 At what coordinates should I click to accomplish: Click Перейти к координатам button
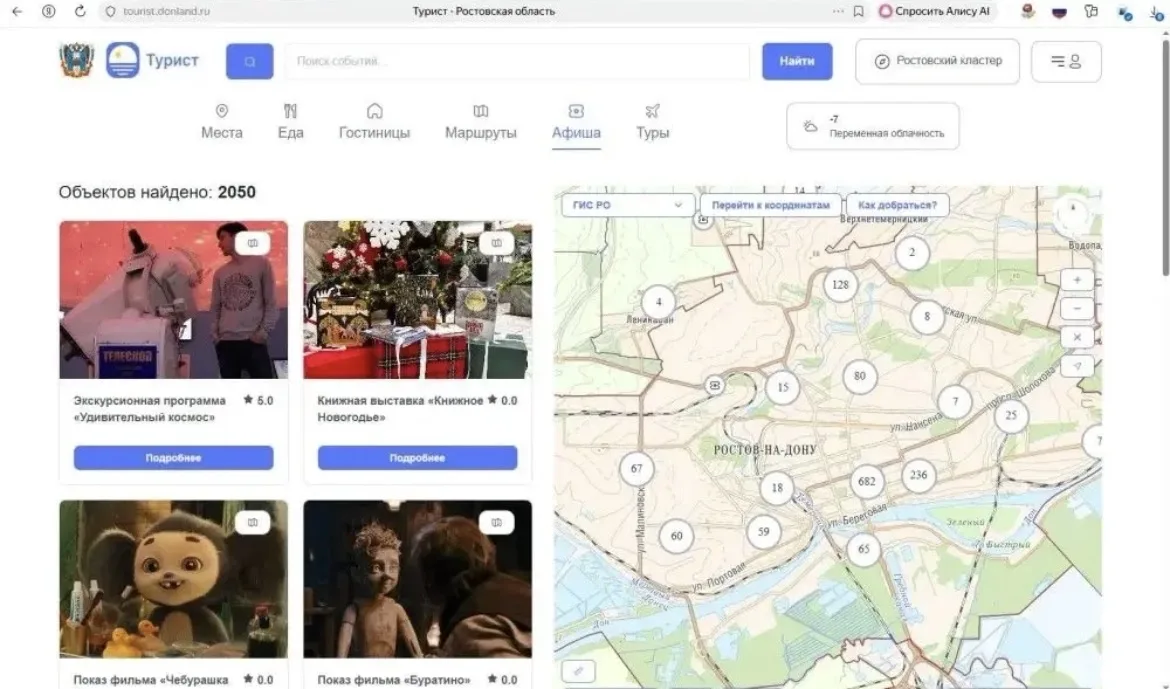tap(771, 205)
